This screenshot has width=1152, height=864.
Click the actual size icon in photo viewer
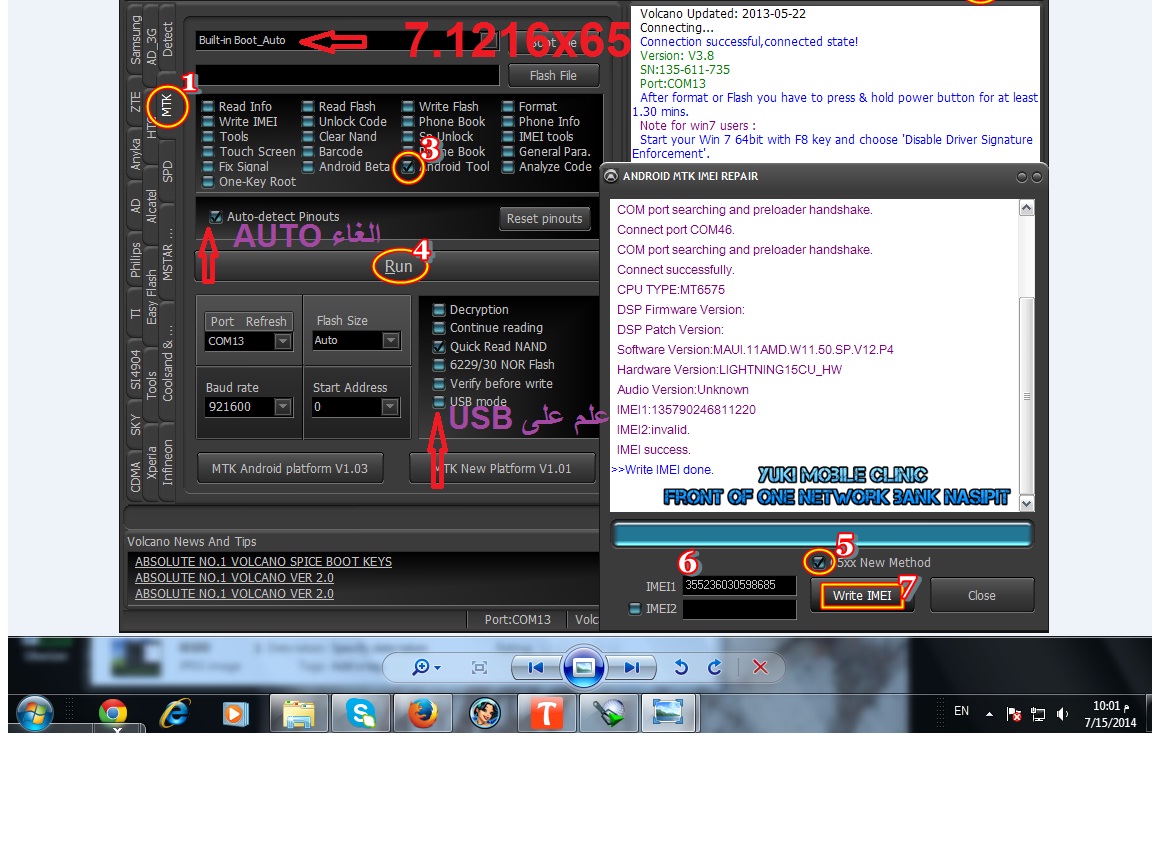[x=480, y=667]
